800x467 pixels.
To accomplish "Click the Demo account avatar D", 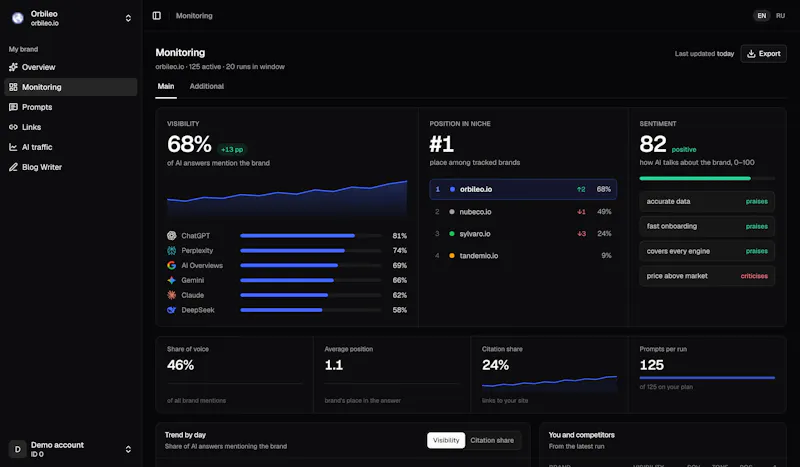I will (17, 449).
